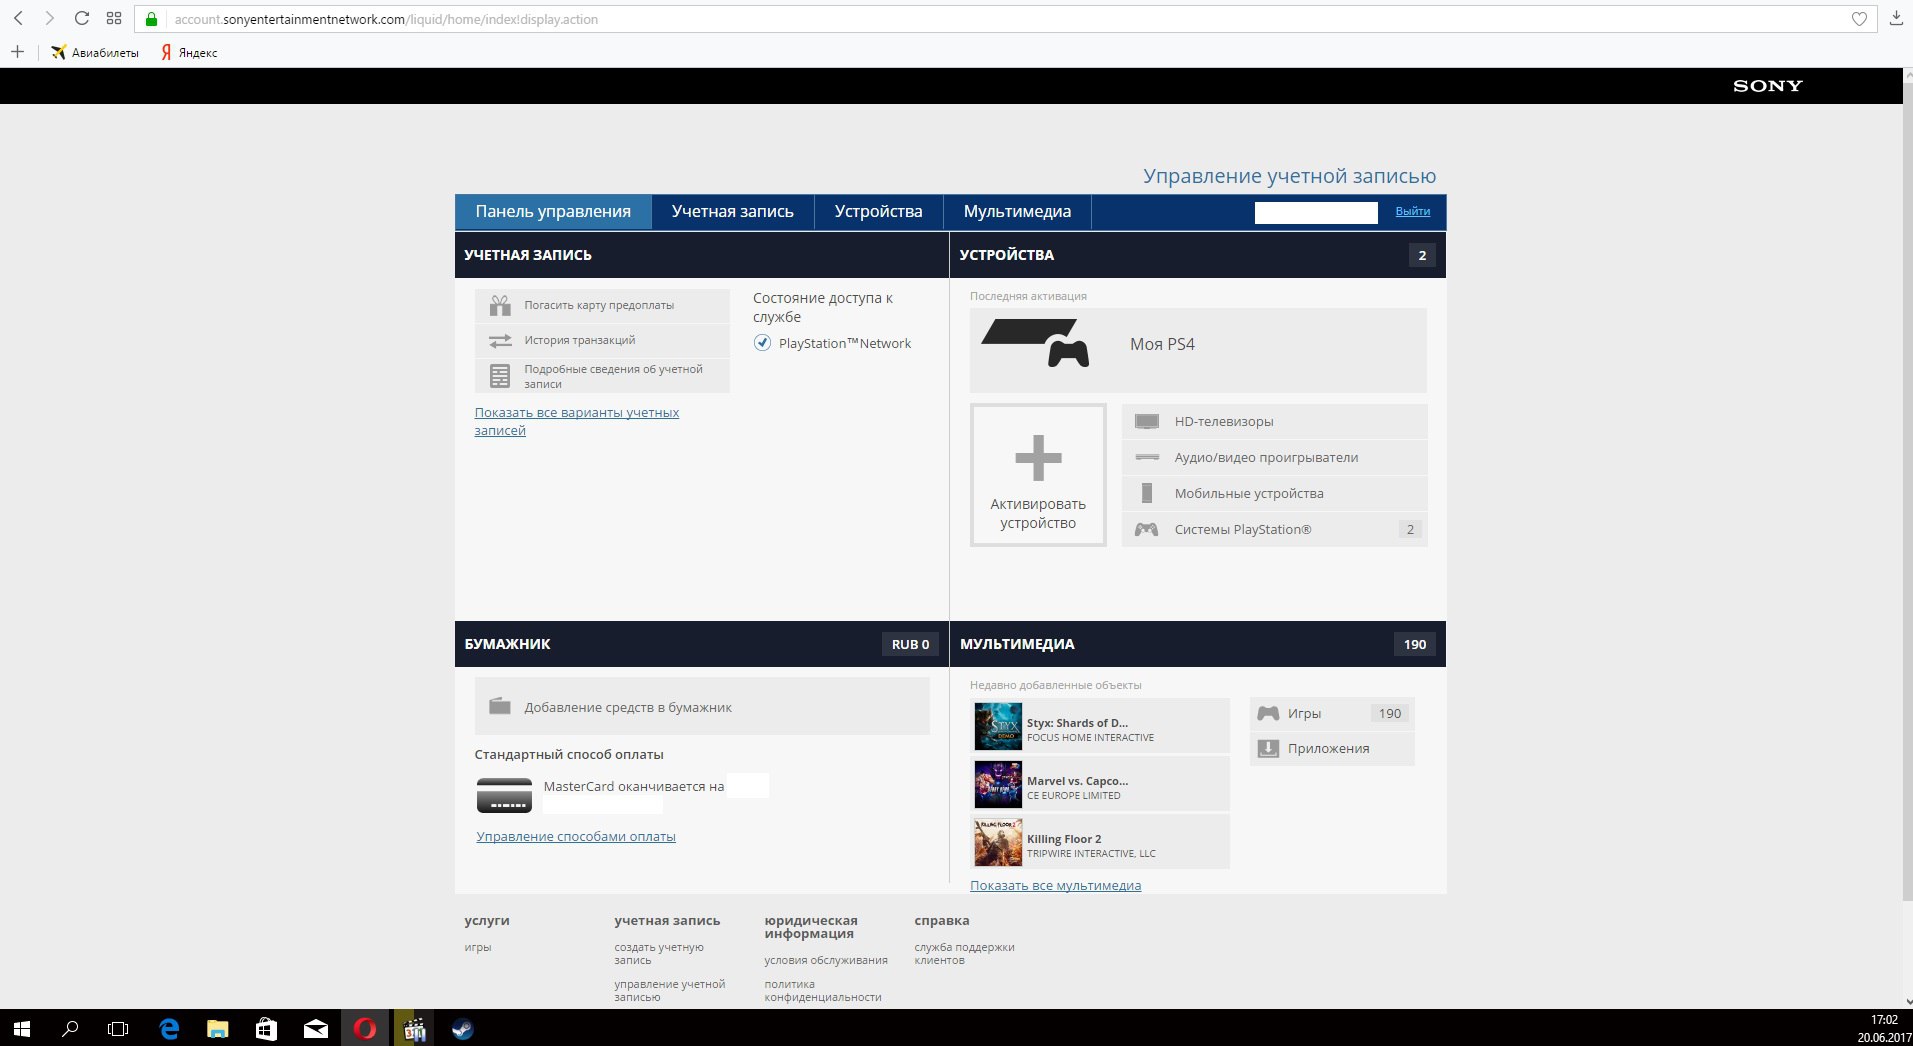Open Приложения download icon entry
The height and width of the screenshot is (1046, 1913).
coord(1268,748)
